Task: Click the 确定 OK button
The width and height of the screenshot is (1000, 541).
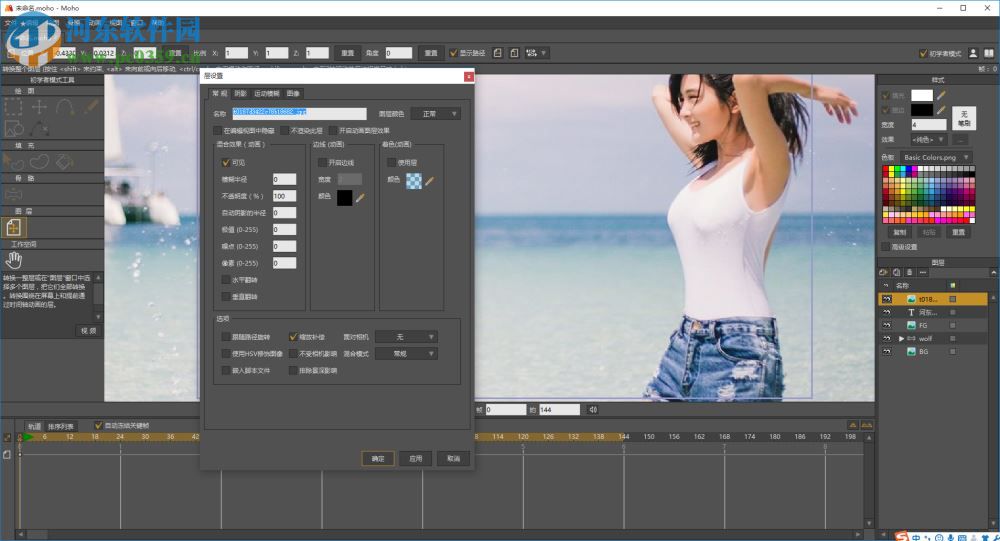Action: [x=377, y=458]
